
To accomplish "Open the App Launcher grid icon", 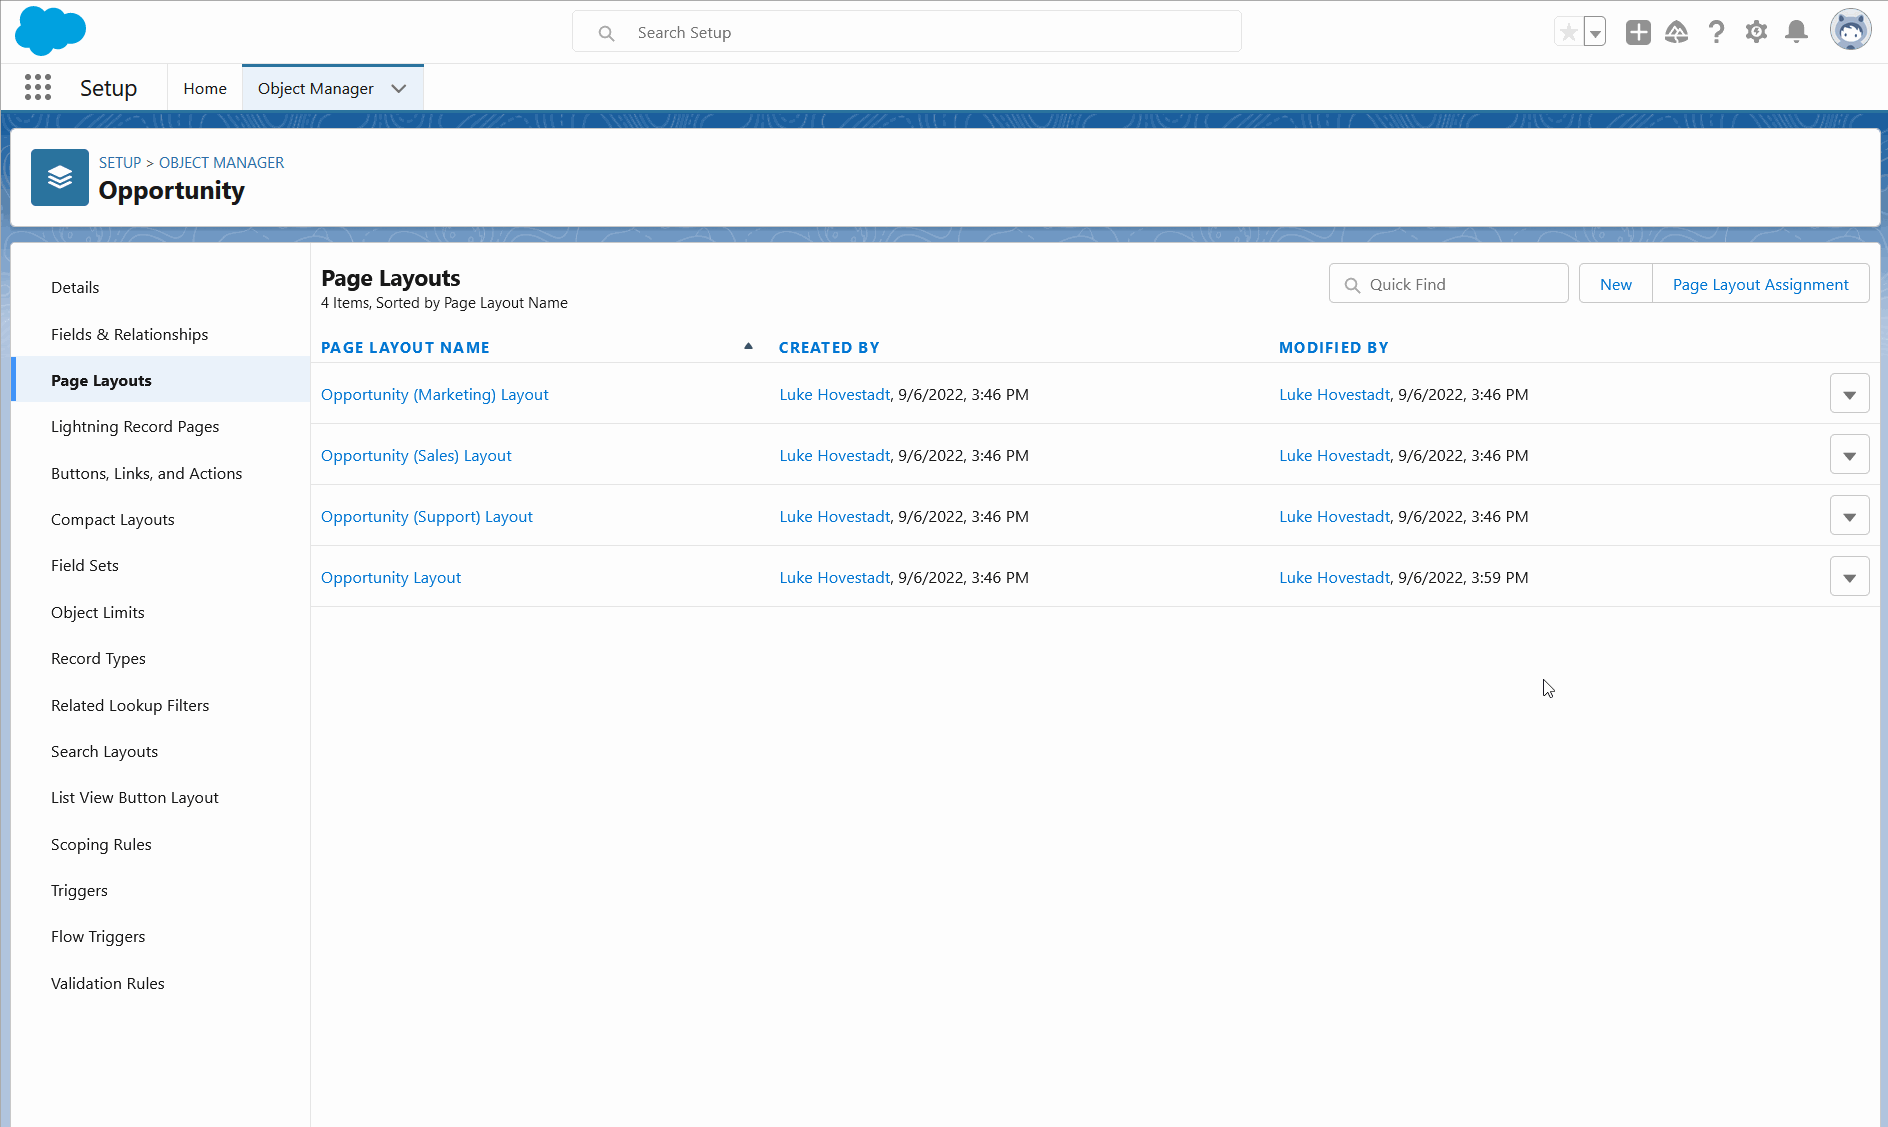I will tap(38, 88).
